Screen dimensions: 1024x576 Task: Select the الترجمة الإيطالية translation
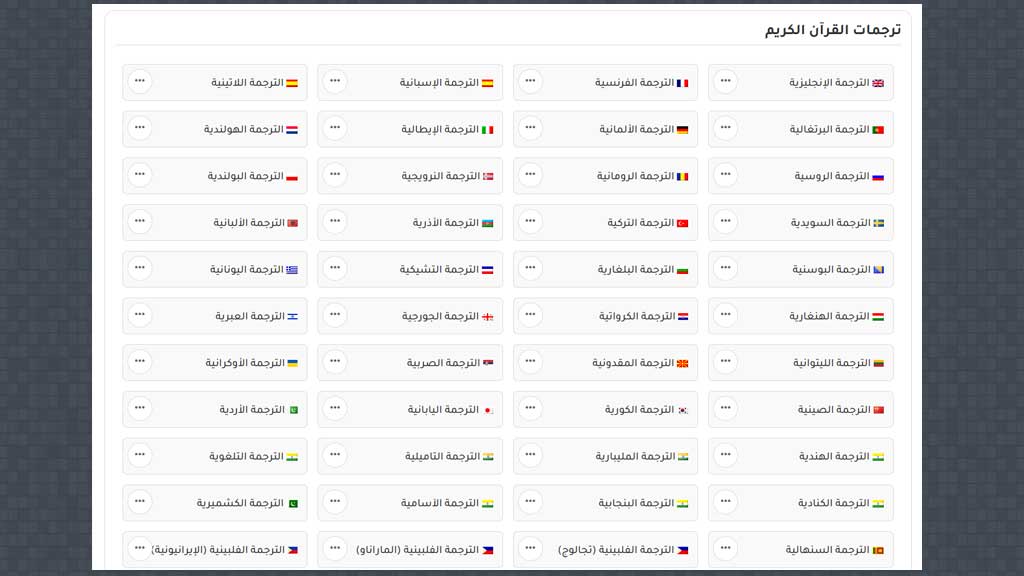pyautogui.click(x=440, y=130)
